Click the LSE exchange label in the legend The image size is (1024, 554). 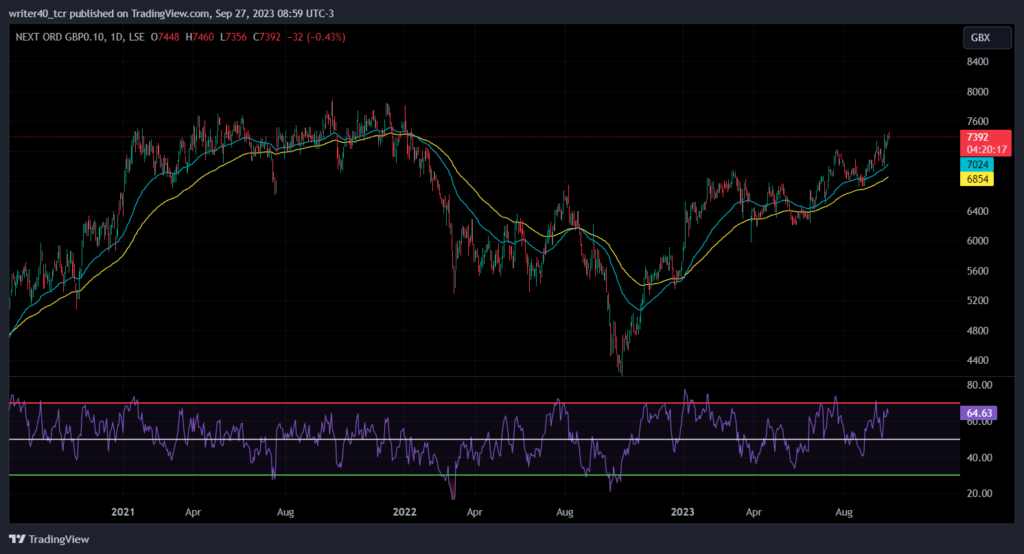tap(136, 37)
